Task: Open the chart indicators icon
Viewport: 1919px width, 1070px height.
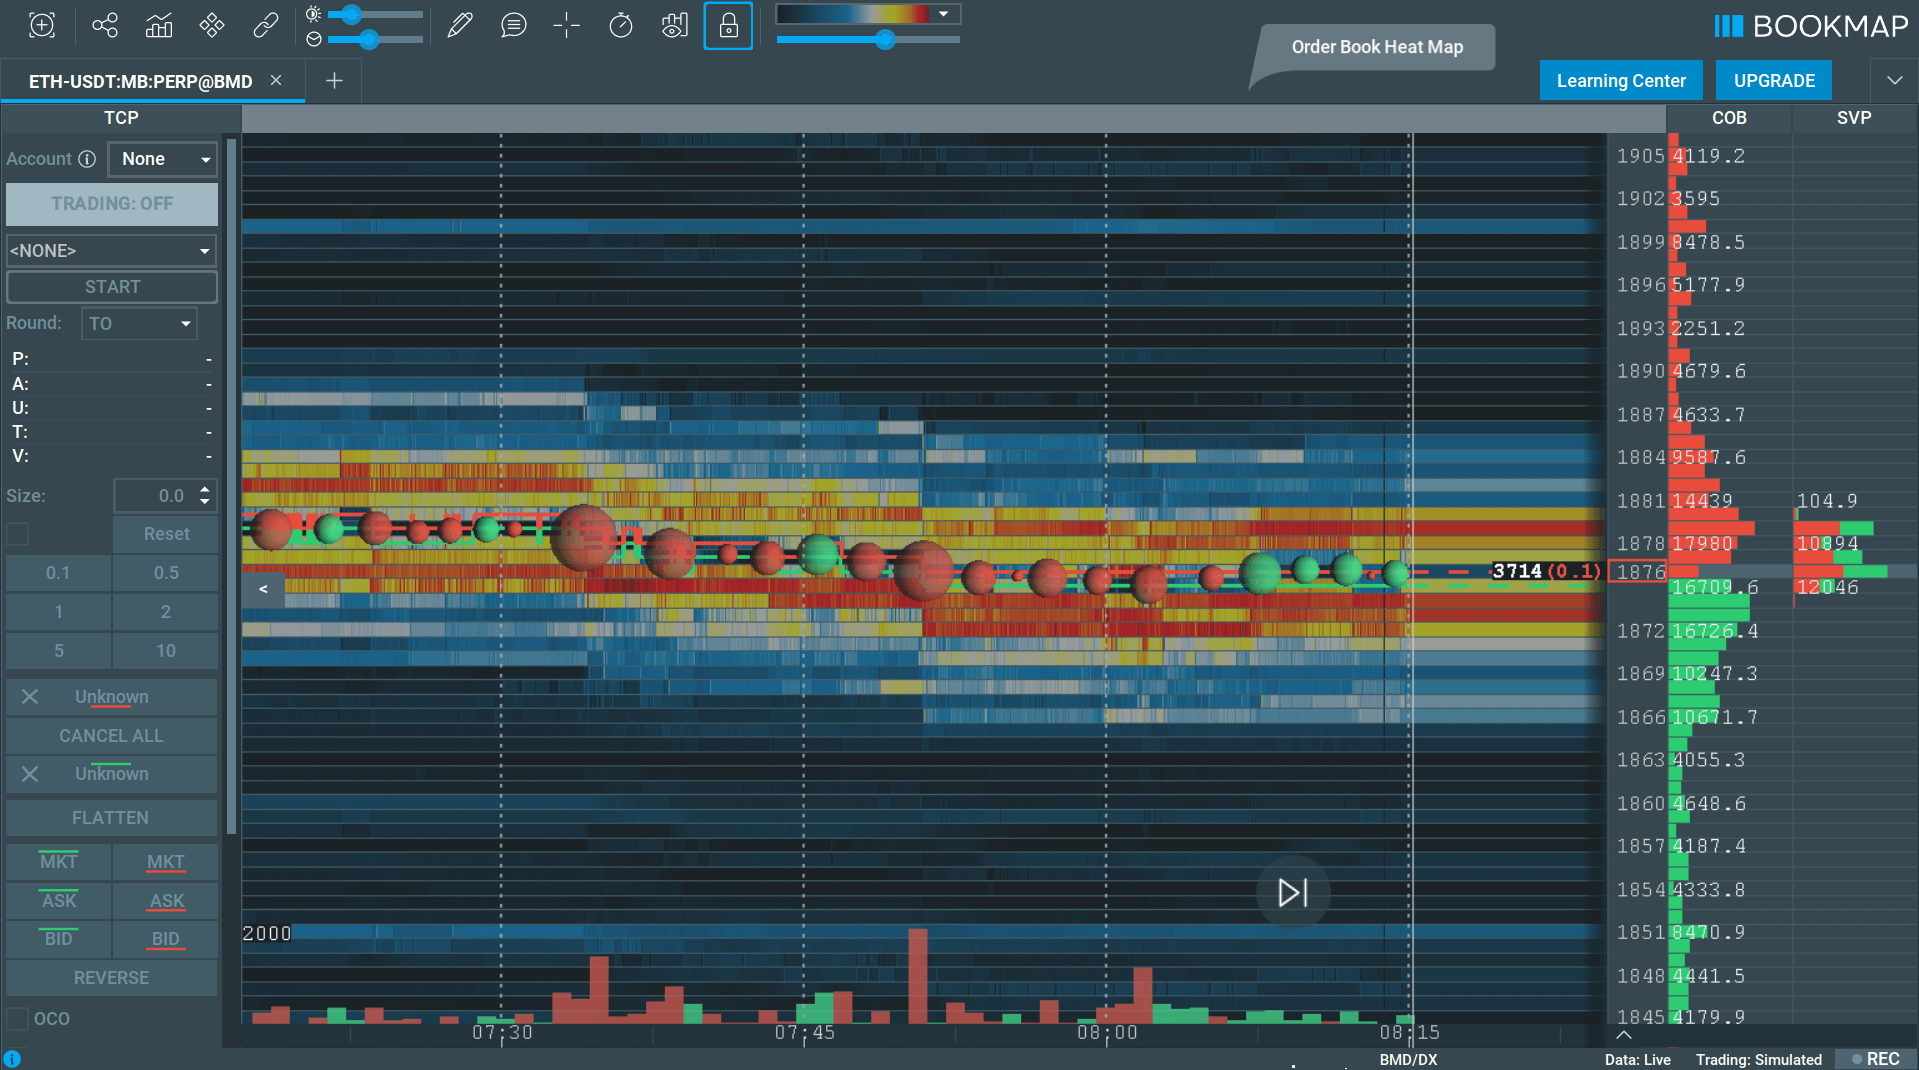Action: (x=159, y=25)
